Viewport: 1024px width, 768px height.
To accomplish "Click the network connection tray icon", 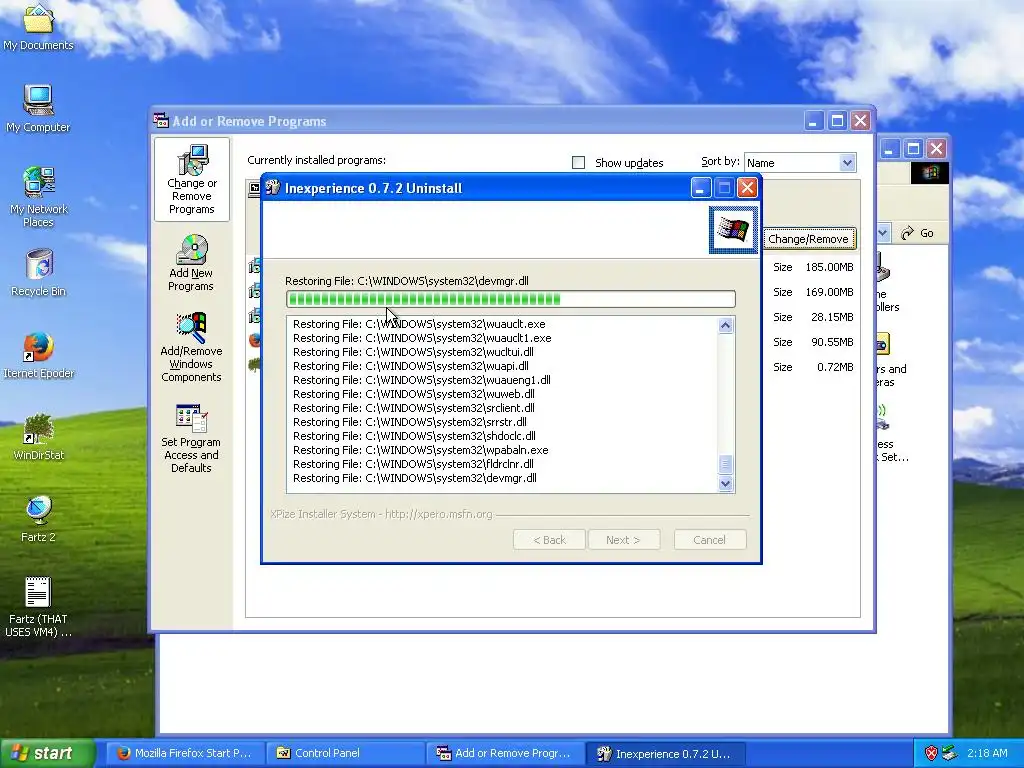I will (x=949, y=753).
